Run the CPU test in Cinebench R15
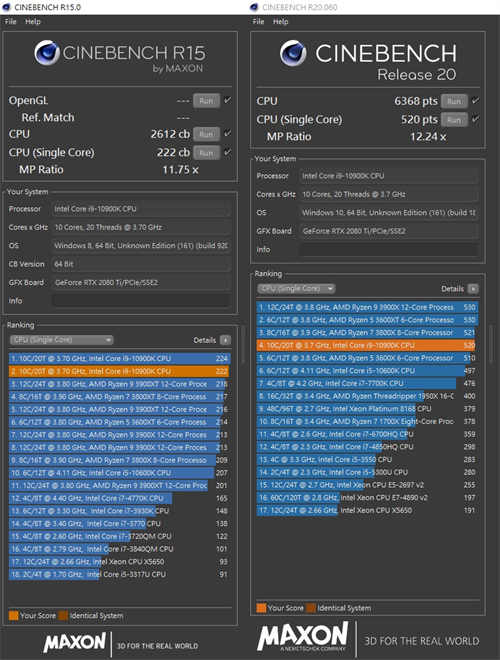Screen dimensions: 500x660 pyautogui.click(x=206, y=134)
